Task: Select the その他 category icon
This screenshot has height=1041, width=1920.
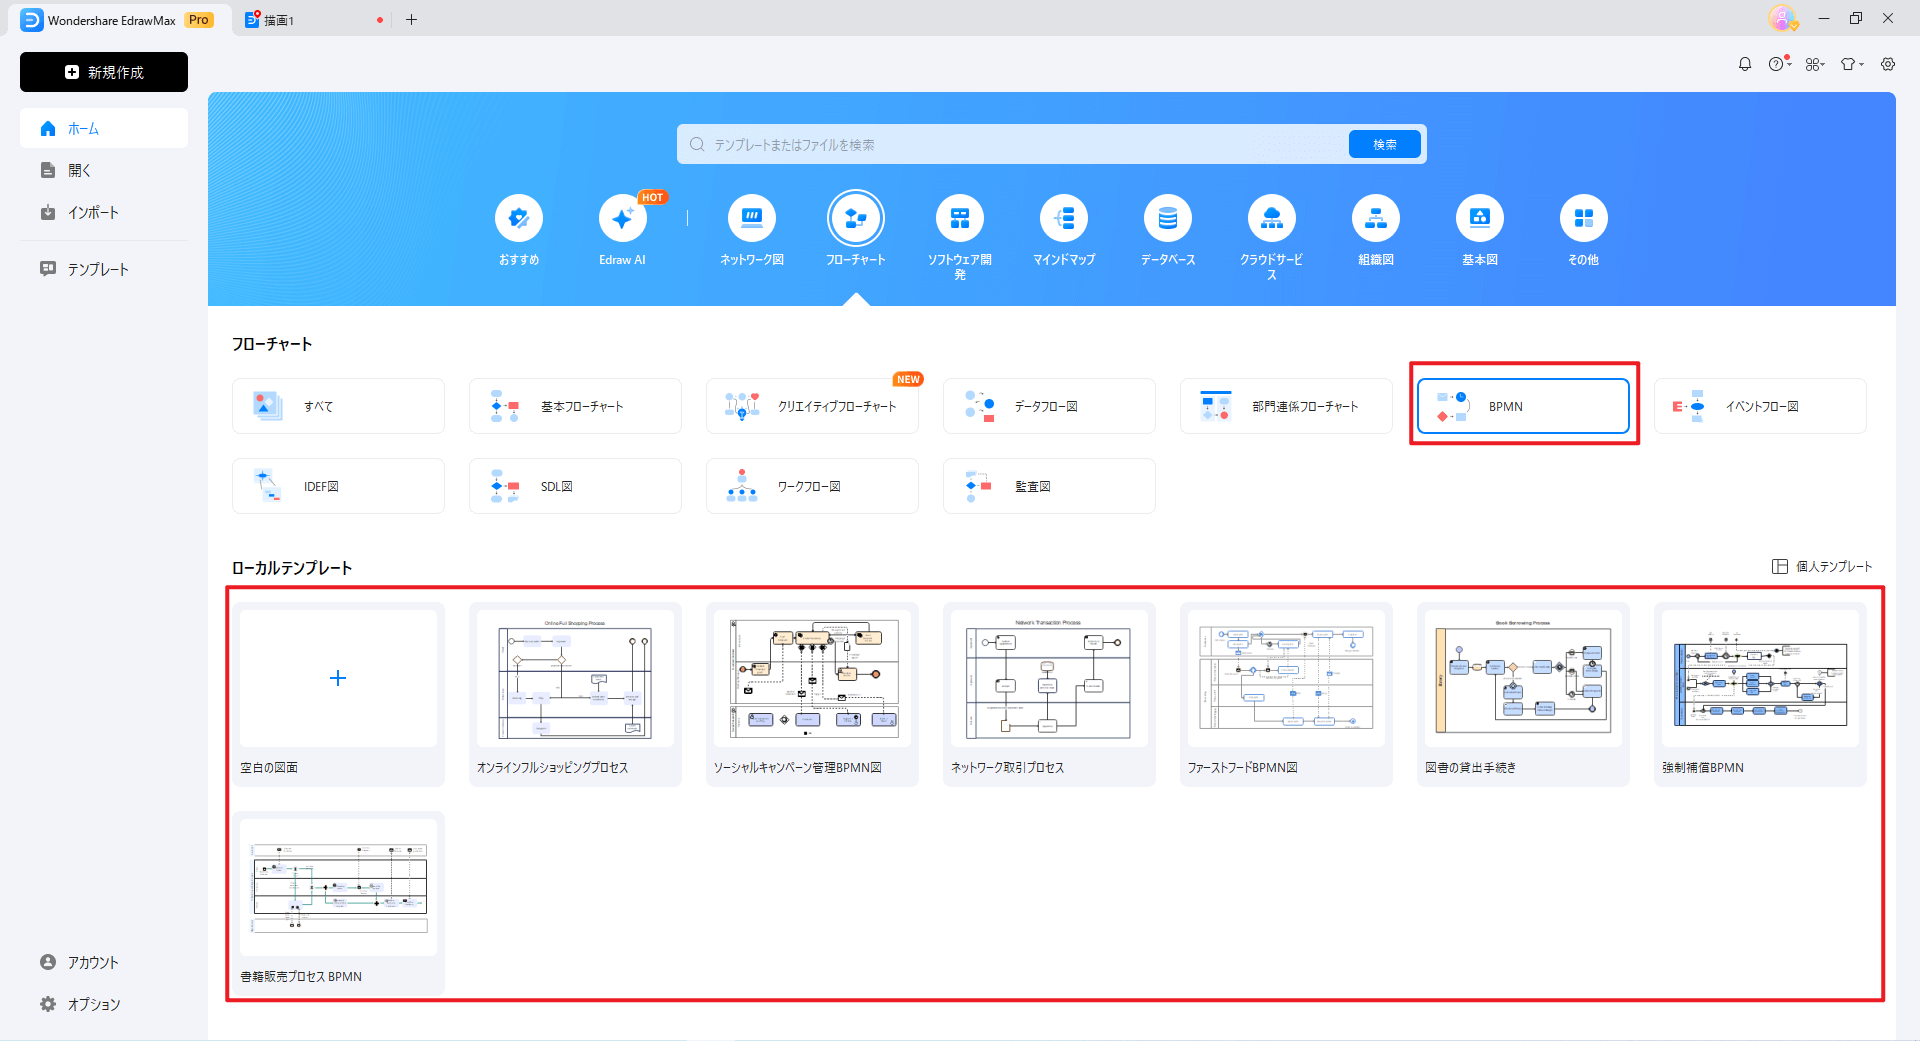Action: point(1584,218)
